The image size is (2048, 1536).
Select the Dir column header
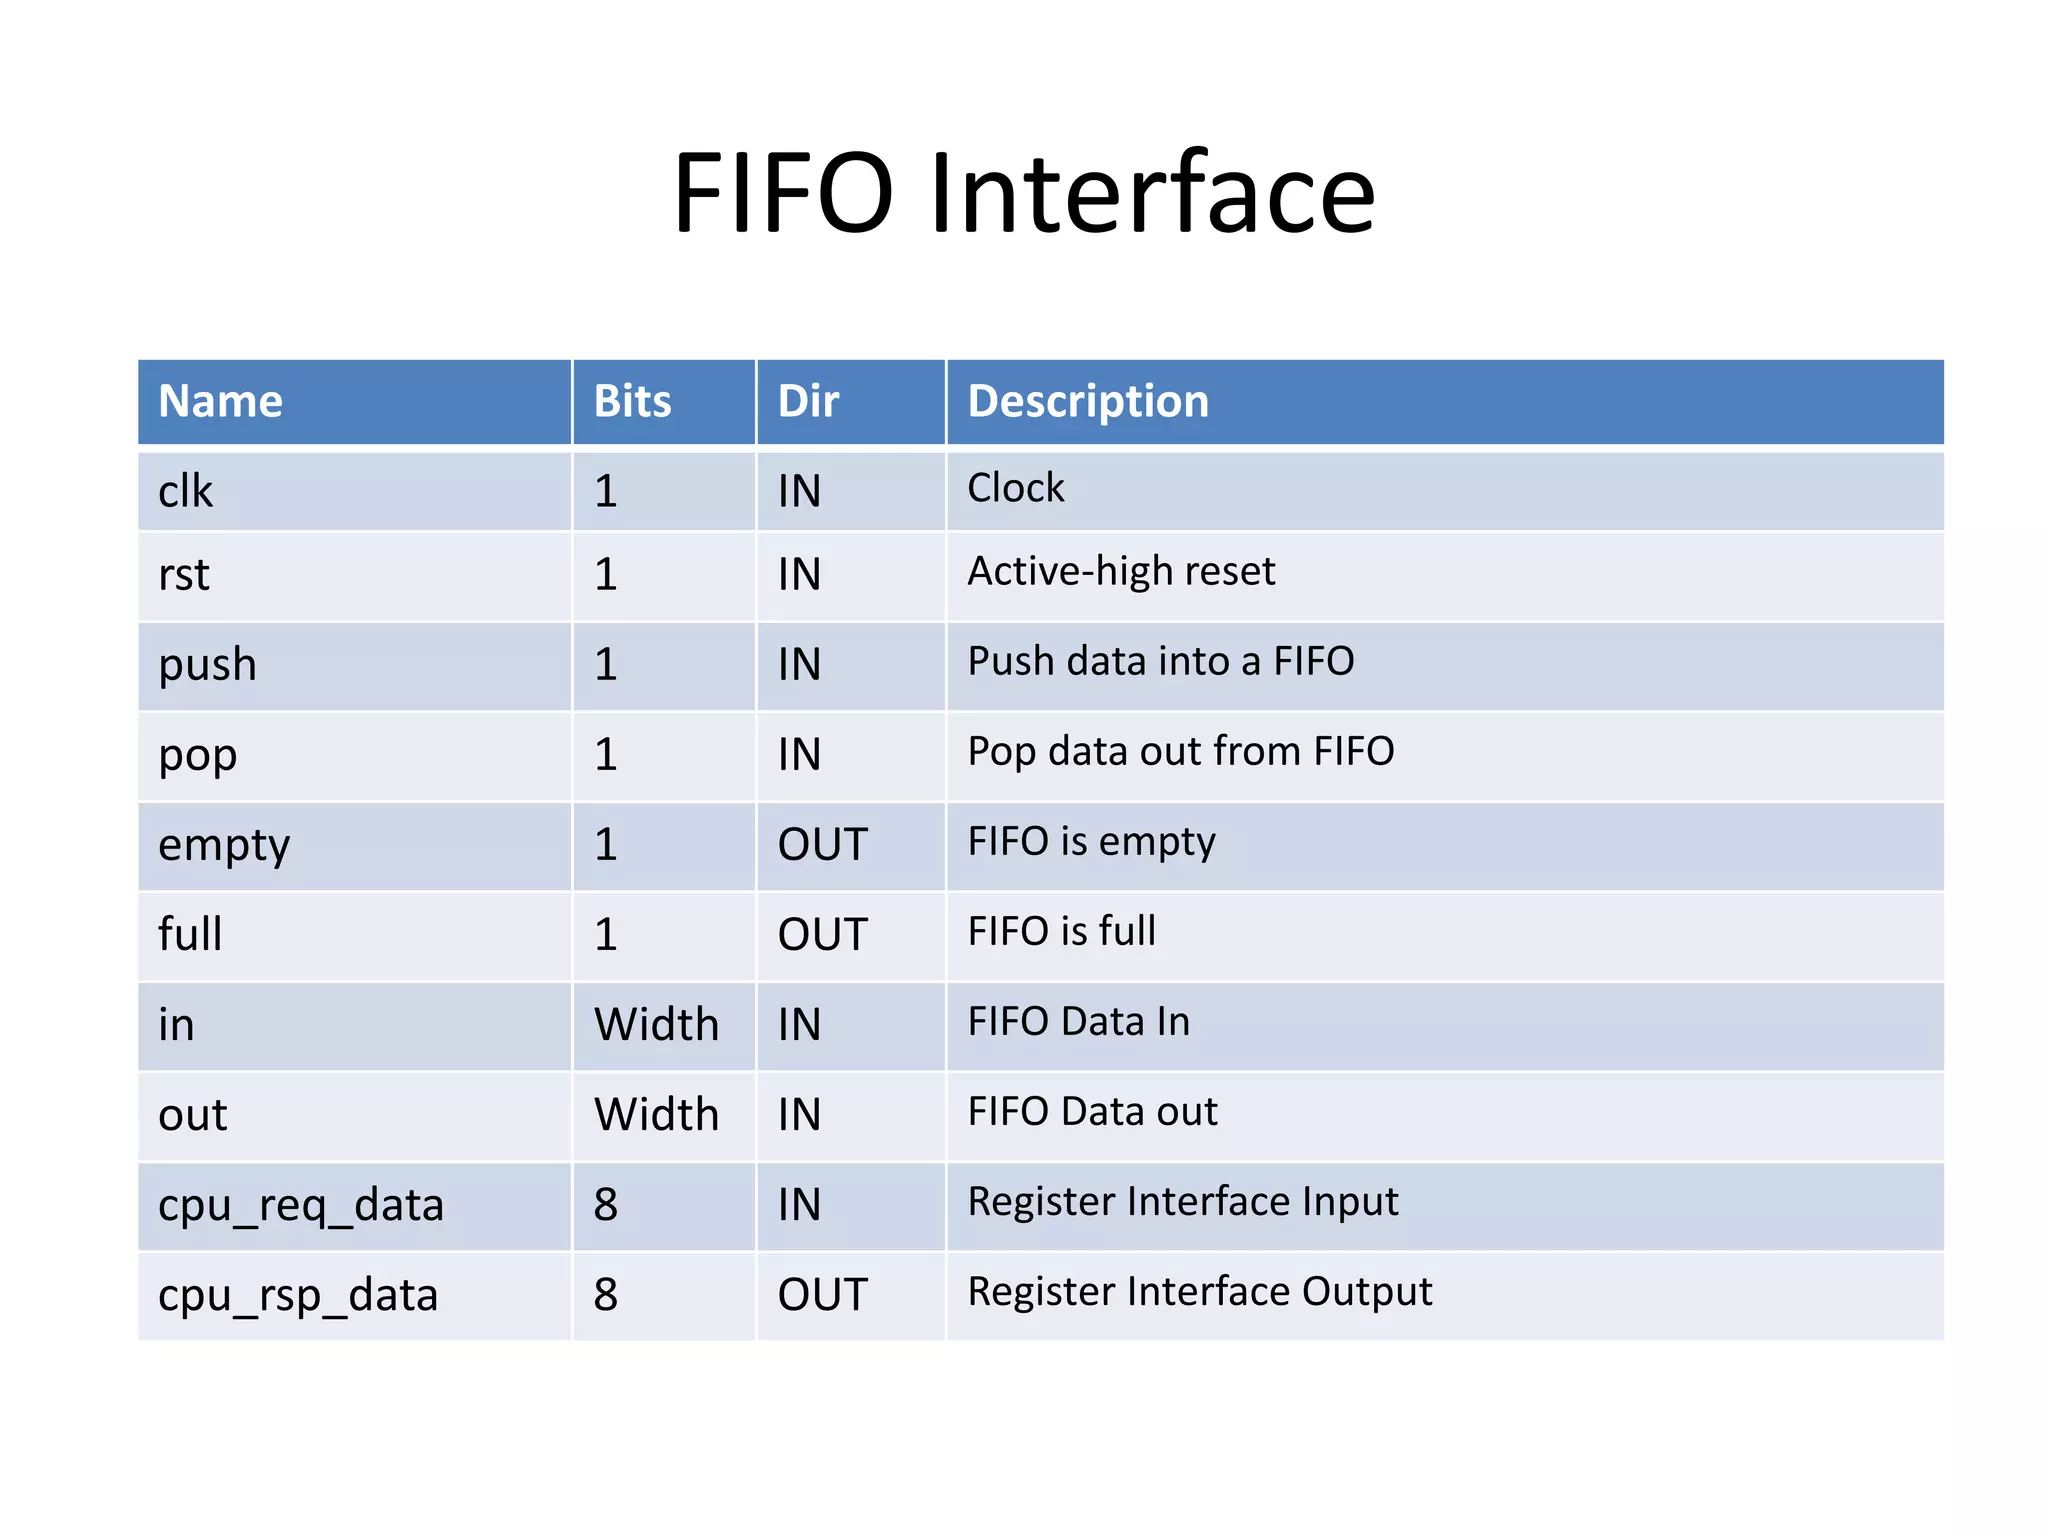tap(851, 402)
